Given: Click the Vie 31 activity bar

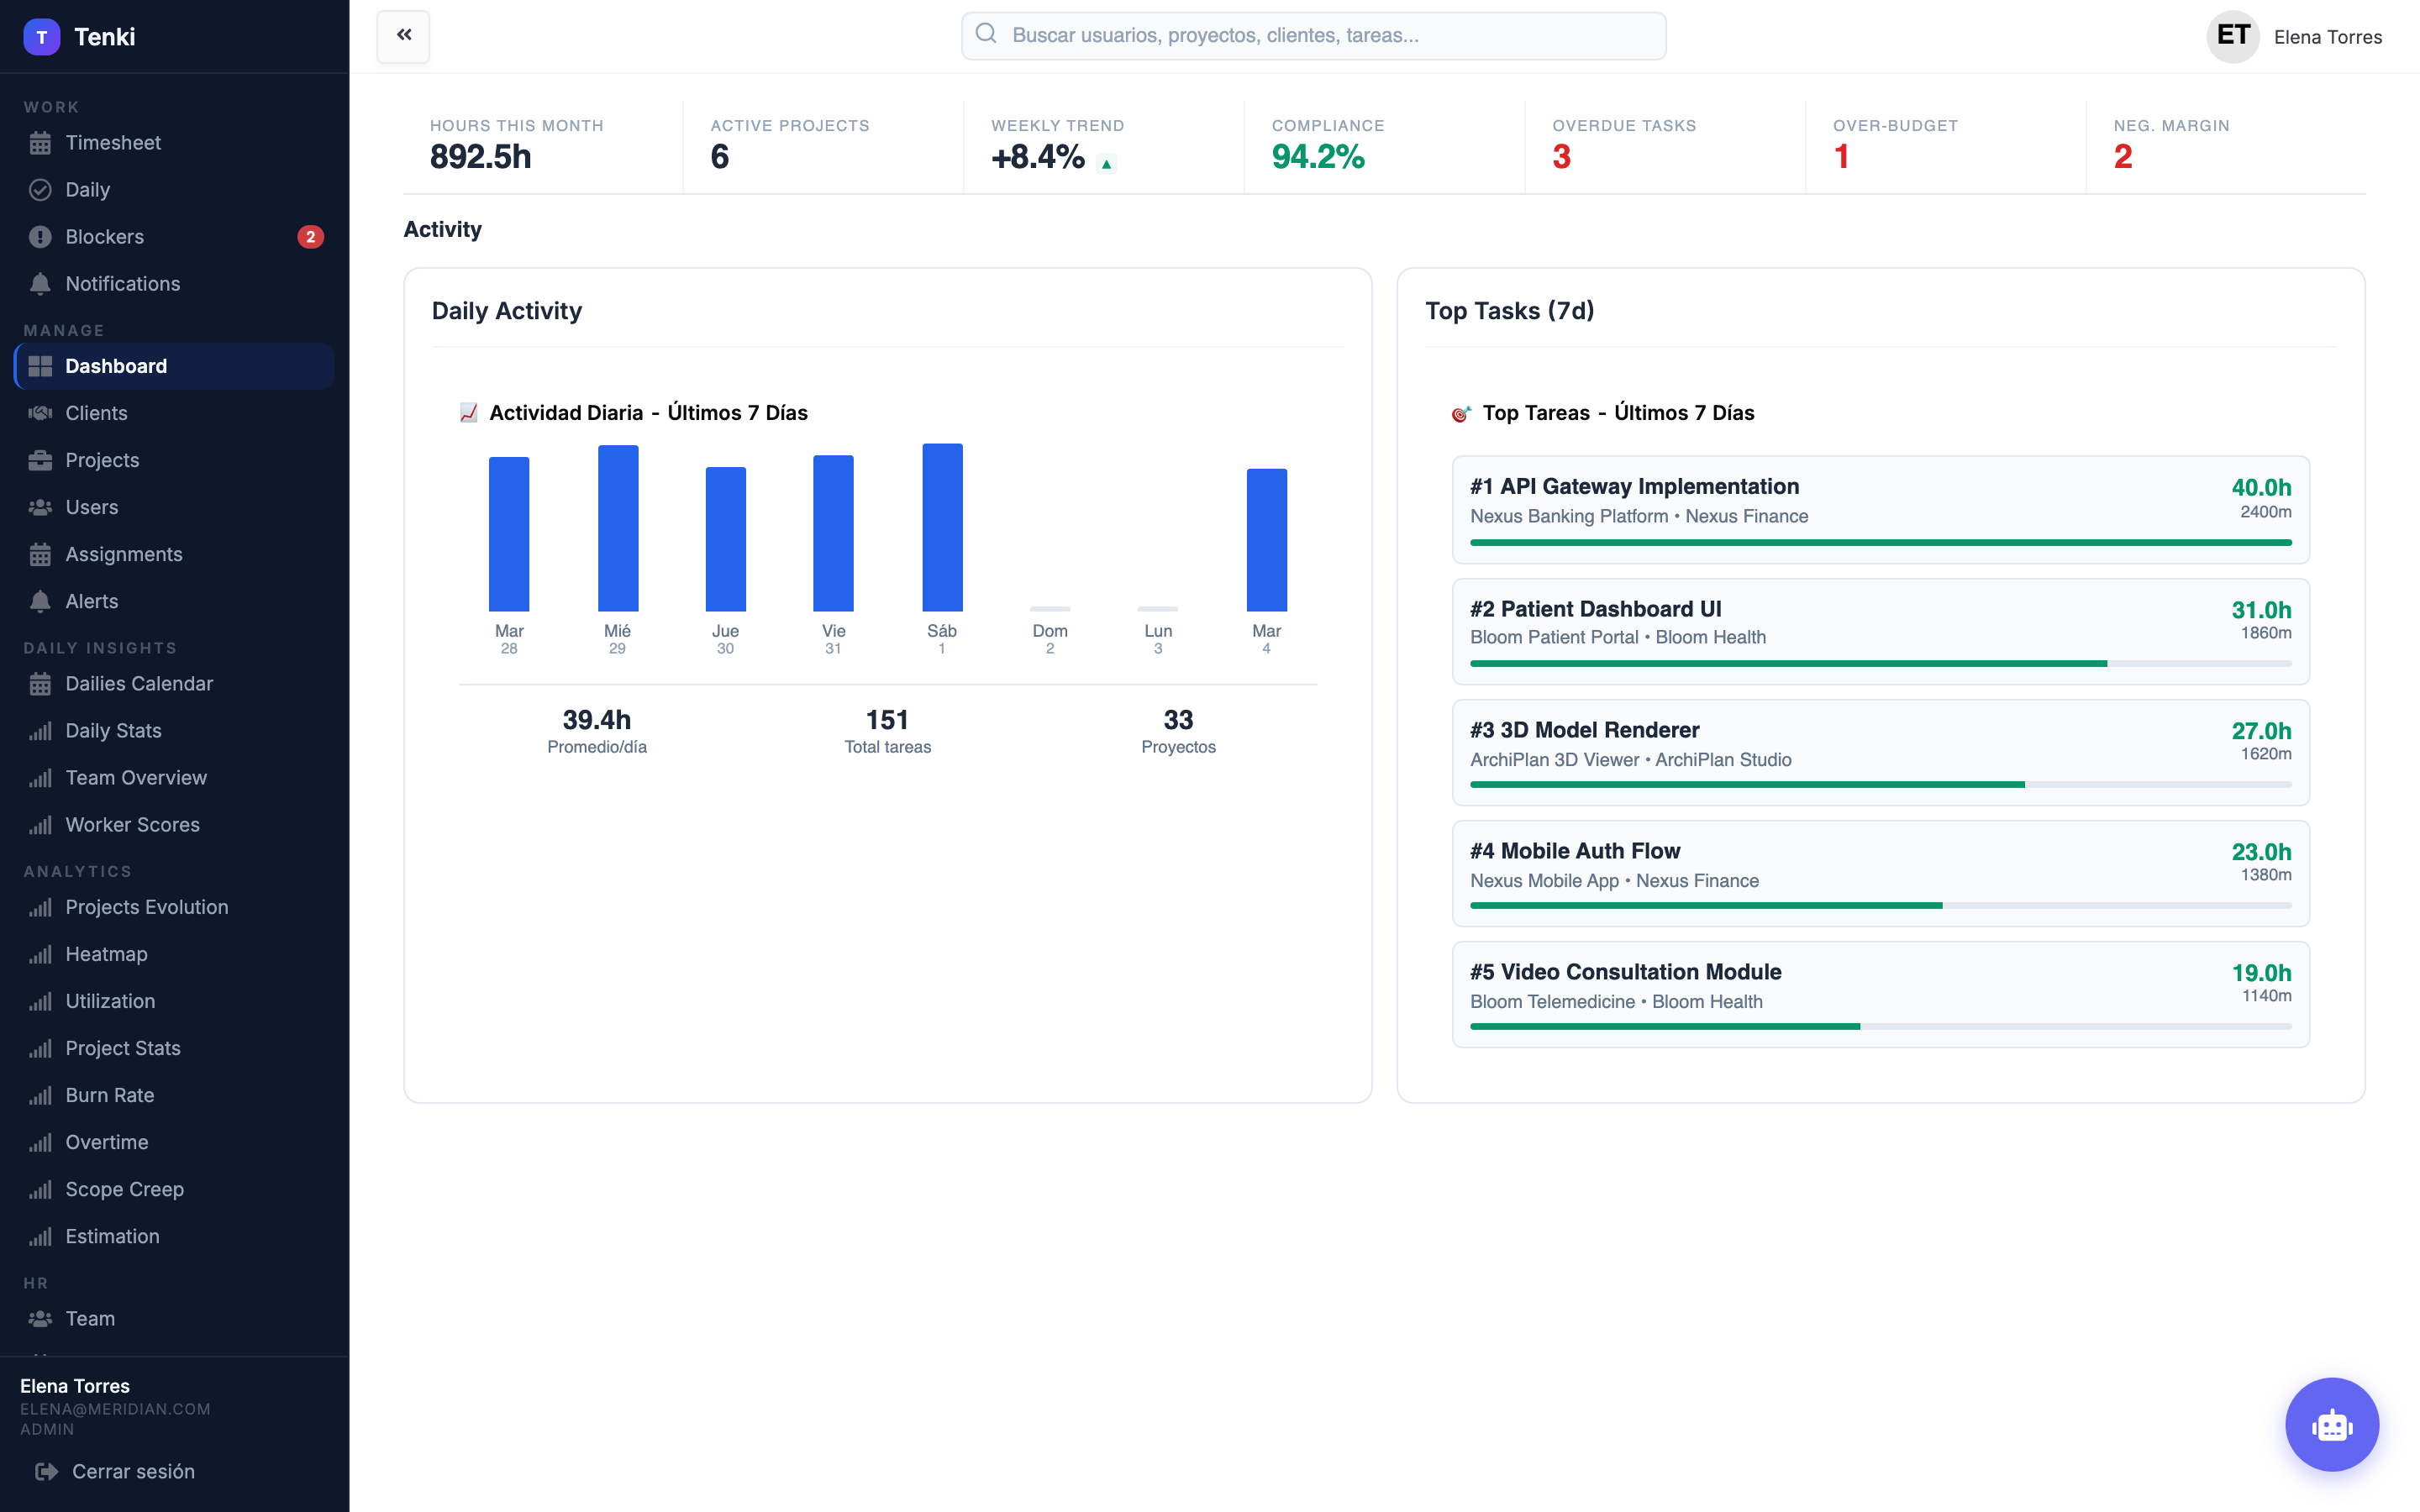Looking at the screenshot, I should pos(833,533).
